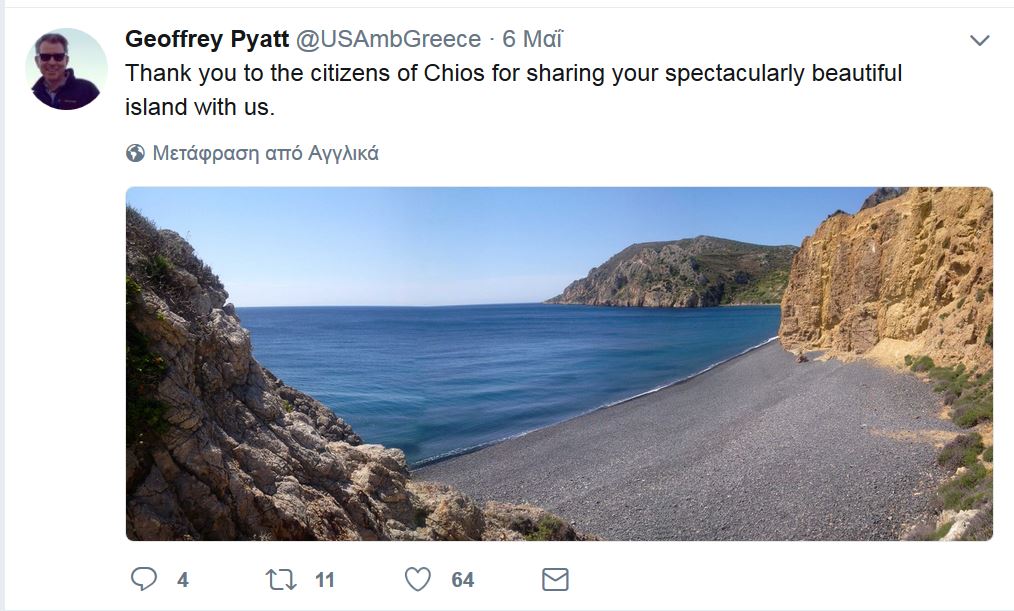This screenshot has height=611, width=1014.
Task: View the 4 replies count
Action: tap(183, 580)
